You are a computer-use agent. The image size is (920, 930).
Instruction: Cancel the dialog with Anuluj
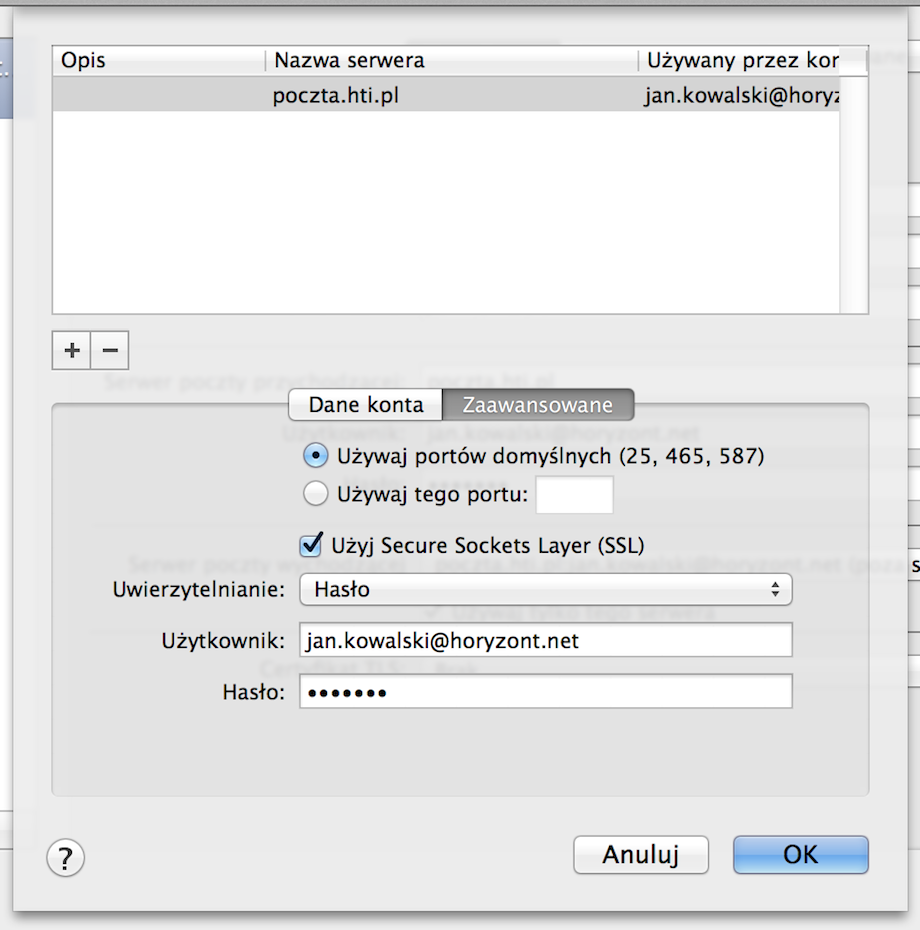(x=641, y=855)
